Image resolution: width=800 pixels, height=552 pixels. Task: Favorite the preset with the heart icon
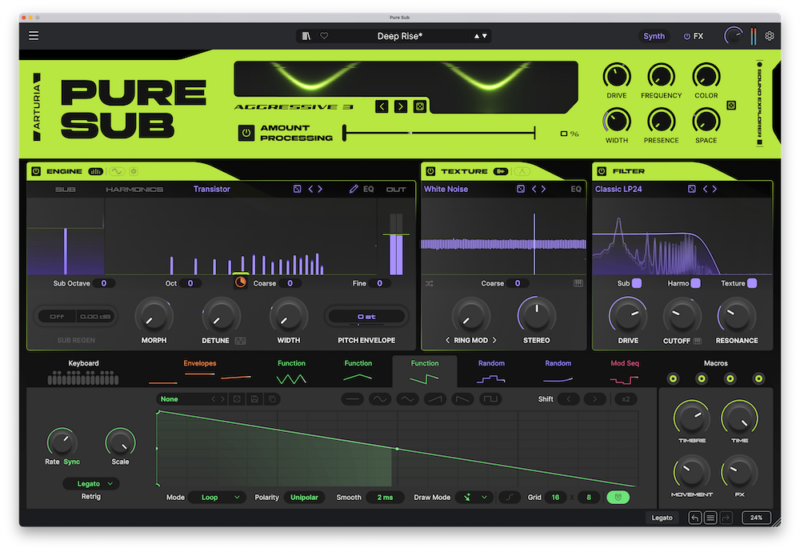point(324,36)
